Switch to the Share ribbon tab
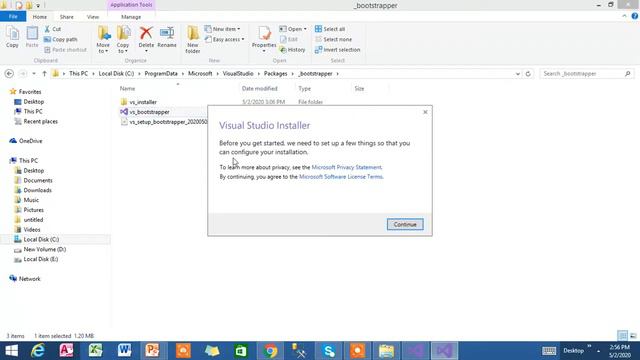 [67, 17]
